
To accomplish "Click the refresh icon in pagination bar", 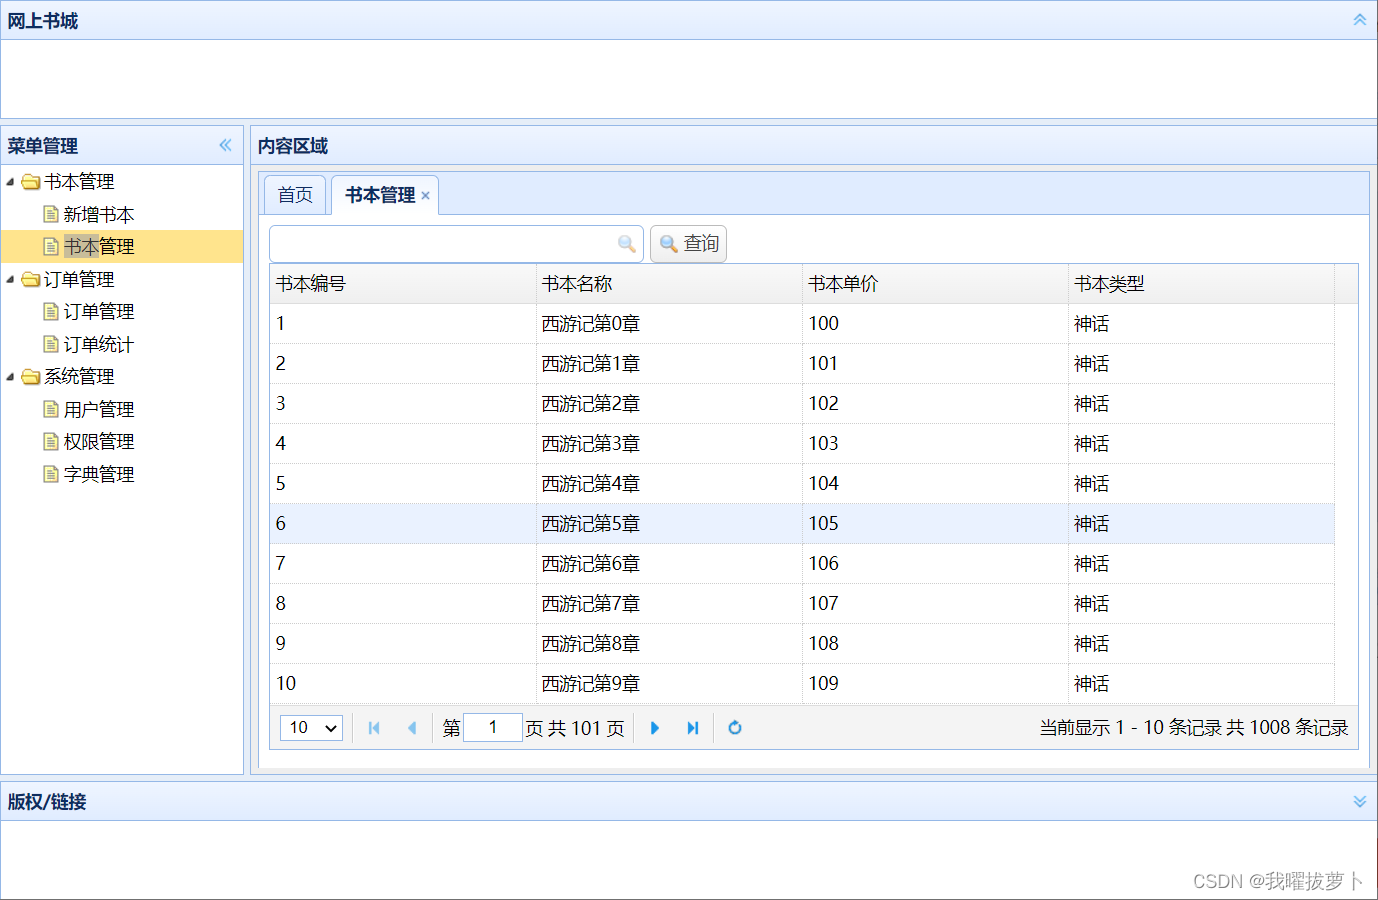I will pos(735,728).
